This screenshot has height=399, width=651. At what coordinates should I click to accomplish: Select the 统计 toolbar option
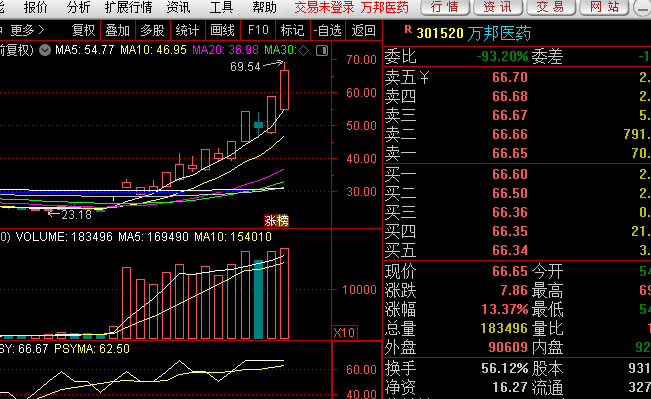coord(187,30)
